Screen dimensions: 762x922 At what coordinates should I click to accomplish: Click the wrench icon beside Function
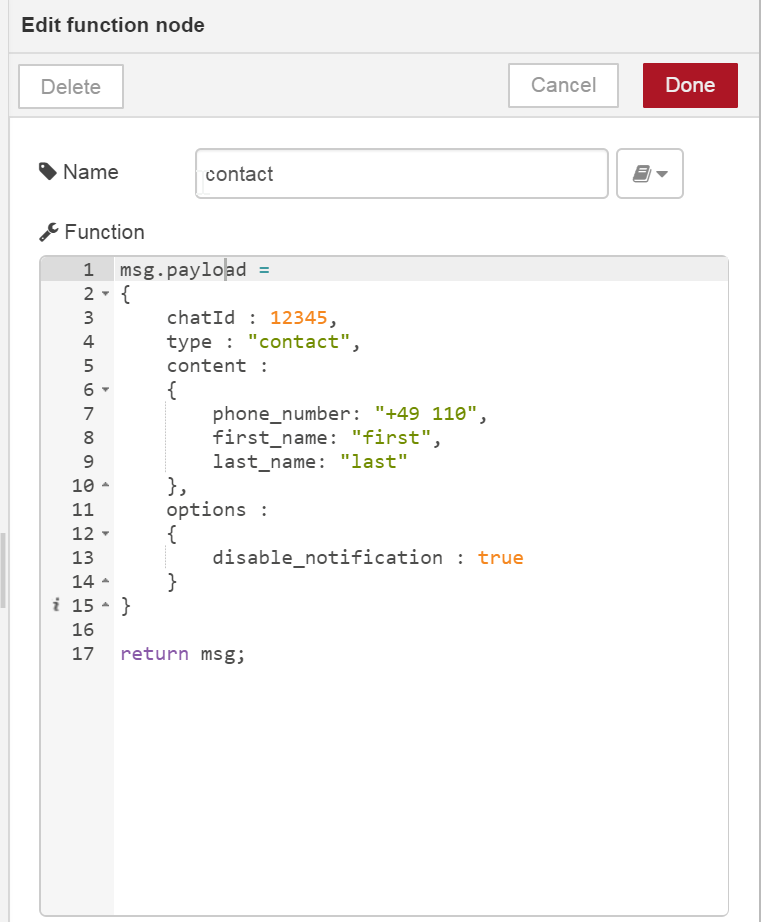point(48,232)
